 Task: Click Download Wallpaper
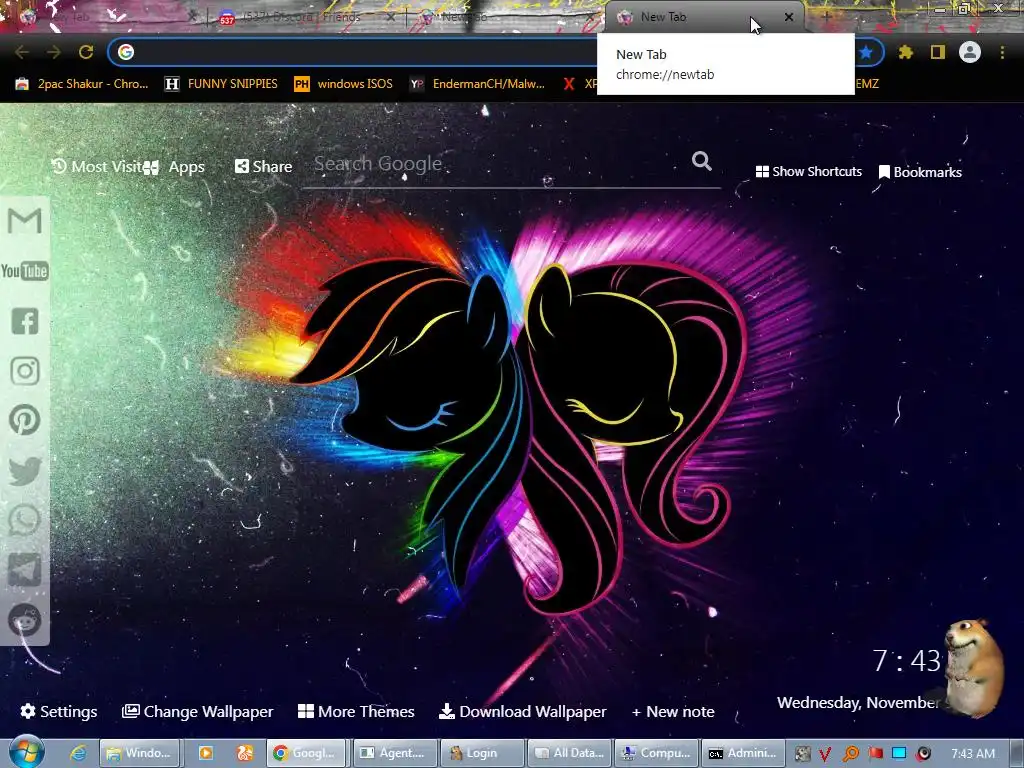[x=522, y=711]
